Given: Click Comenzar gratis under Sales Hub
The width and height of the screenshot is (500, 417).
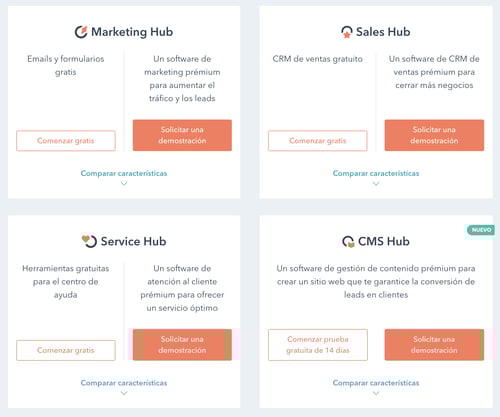Looking at the screenshot, I should [x=318, y=141].
